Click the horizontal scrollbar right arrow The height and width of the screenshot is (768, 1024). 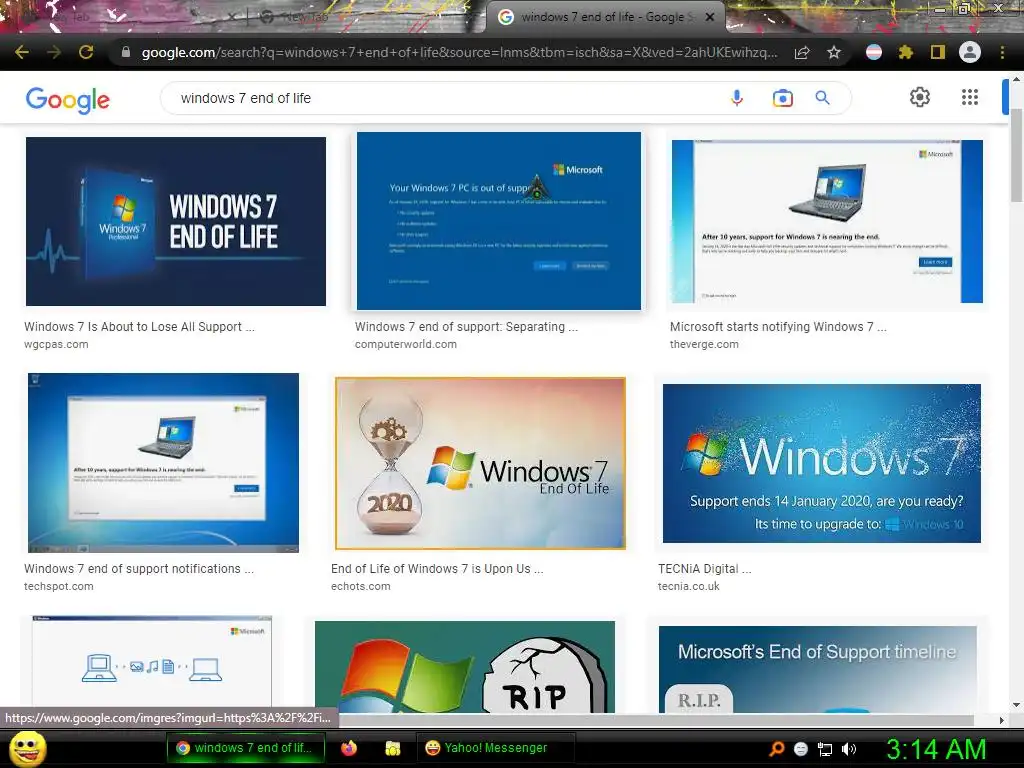[1002, 720]
